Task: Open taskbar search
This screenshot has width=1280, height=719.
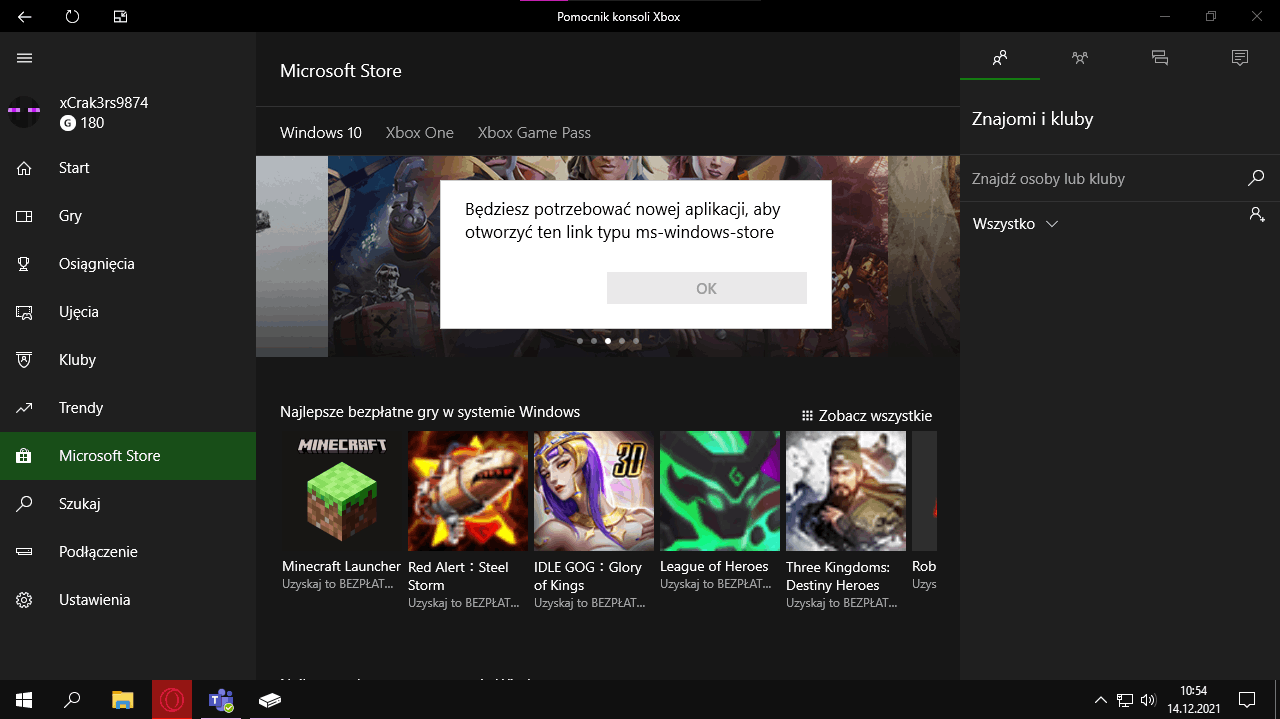Action: (x=72, y=700)
